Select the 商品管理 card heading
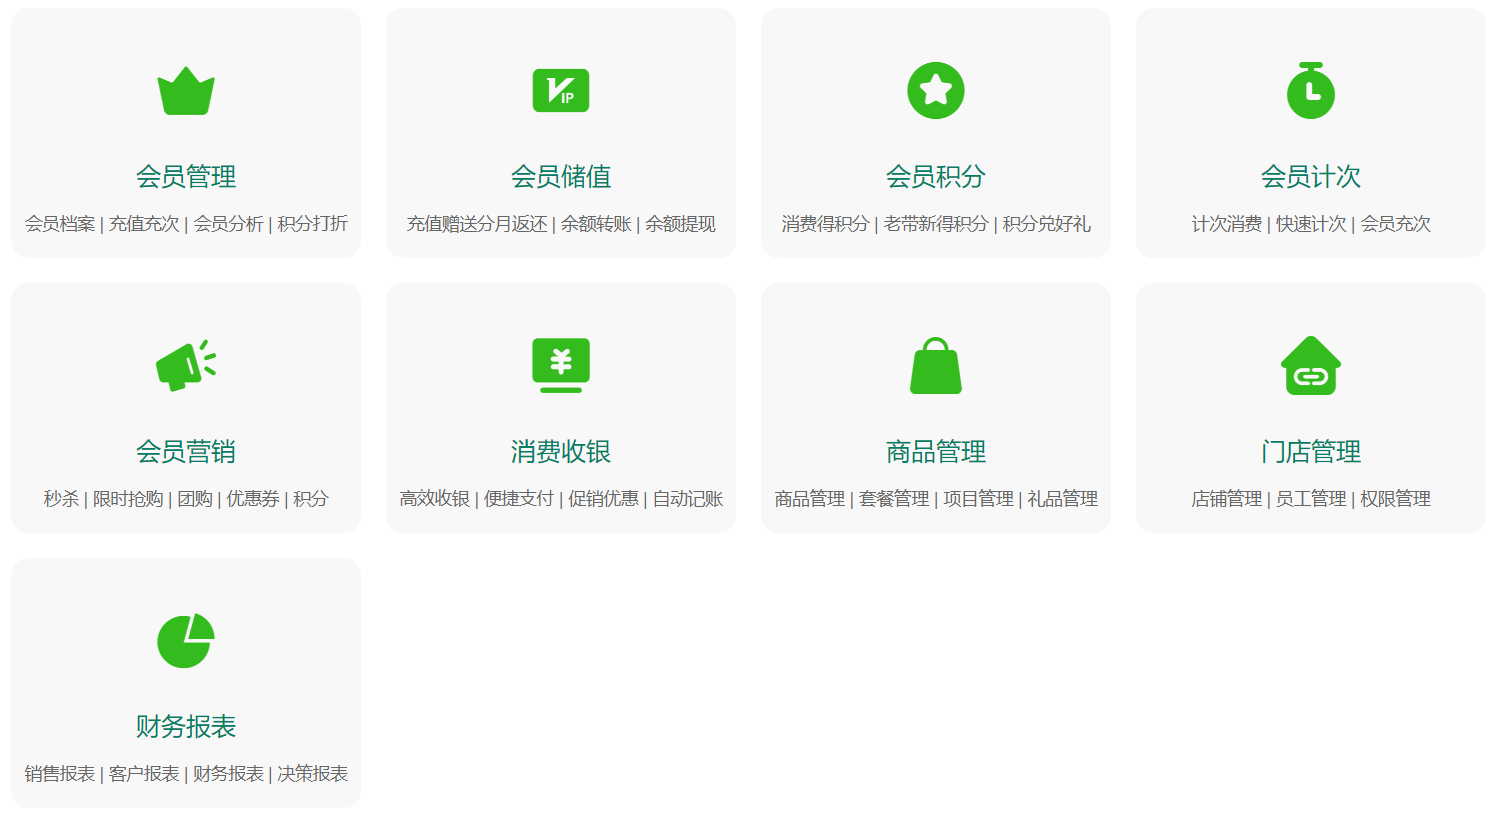The height and width of the screenshot is (818, 1494). pyautogui.click(x=936, y=452)
